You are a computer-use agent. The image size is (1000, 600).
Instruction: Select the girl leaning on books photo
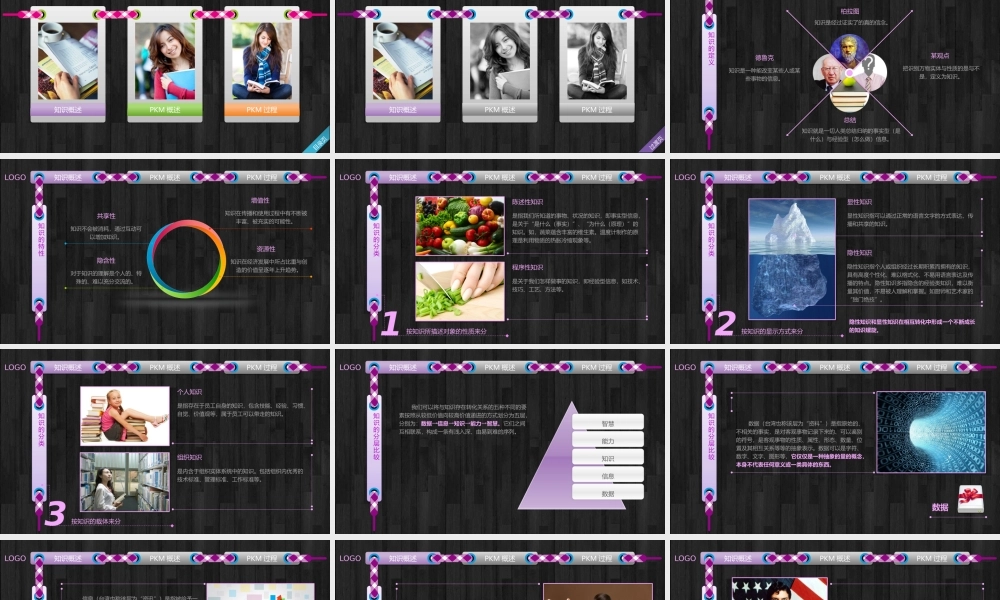tap(124, 414)
